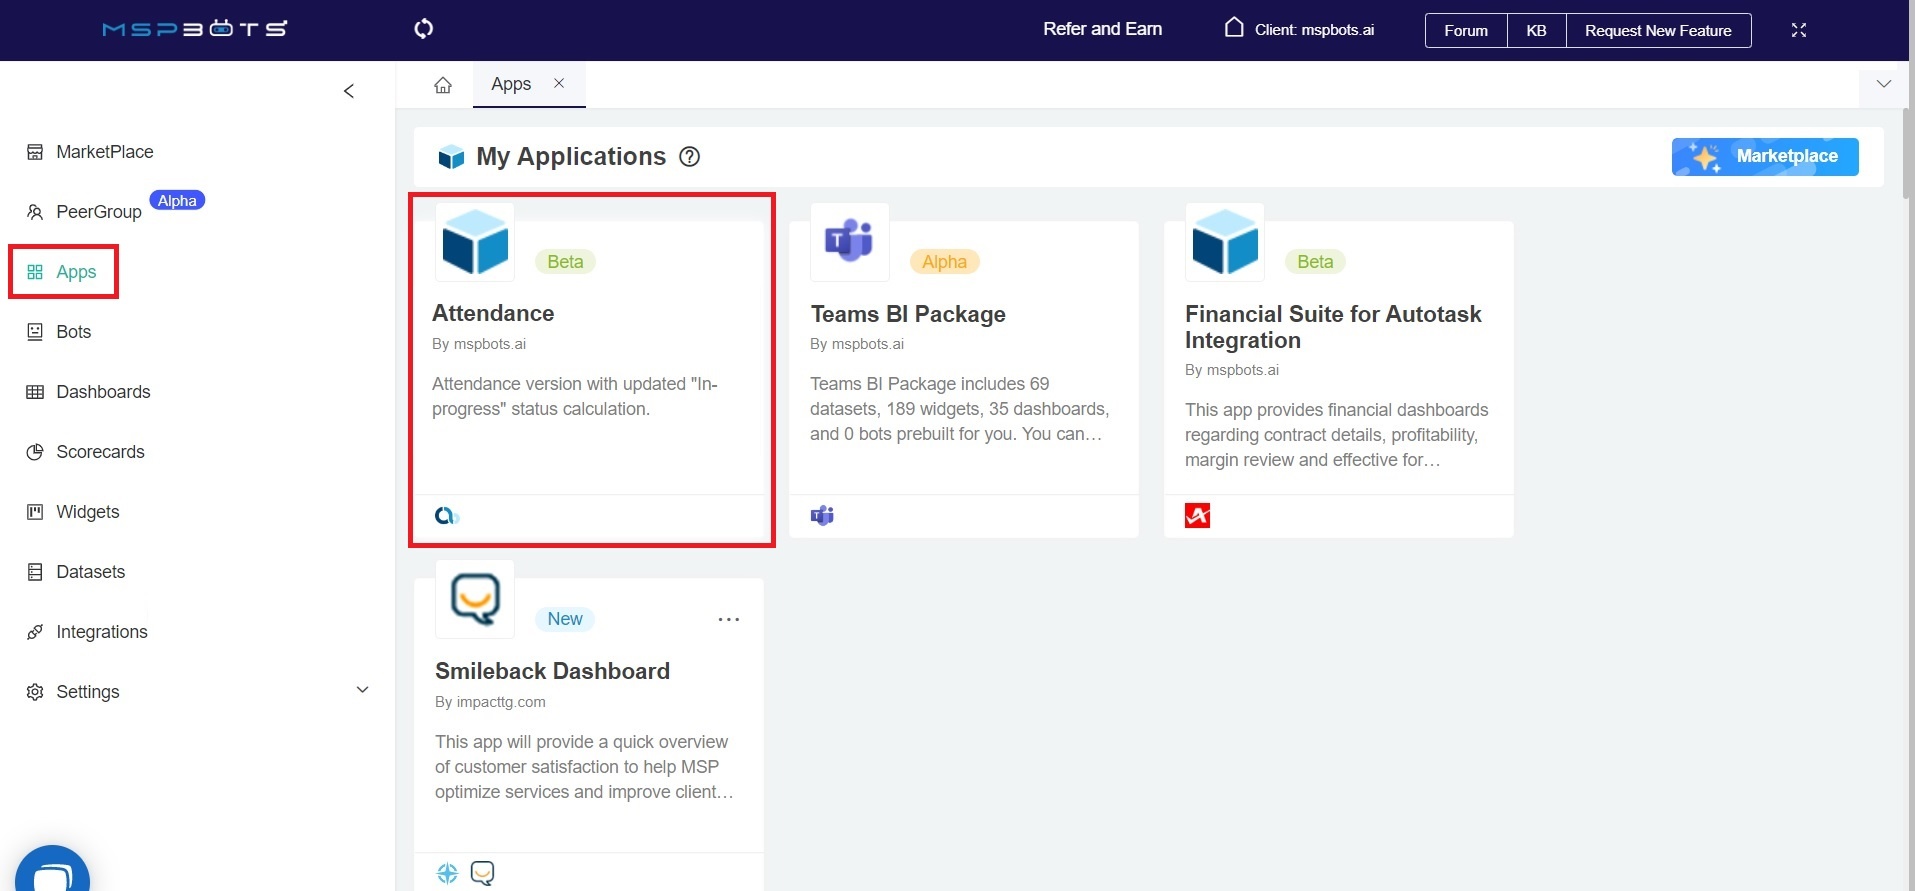Open the Refer and Earn link

coord(1102,29)
